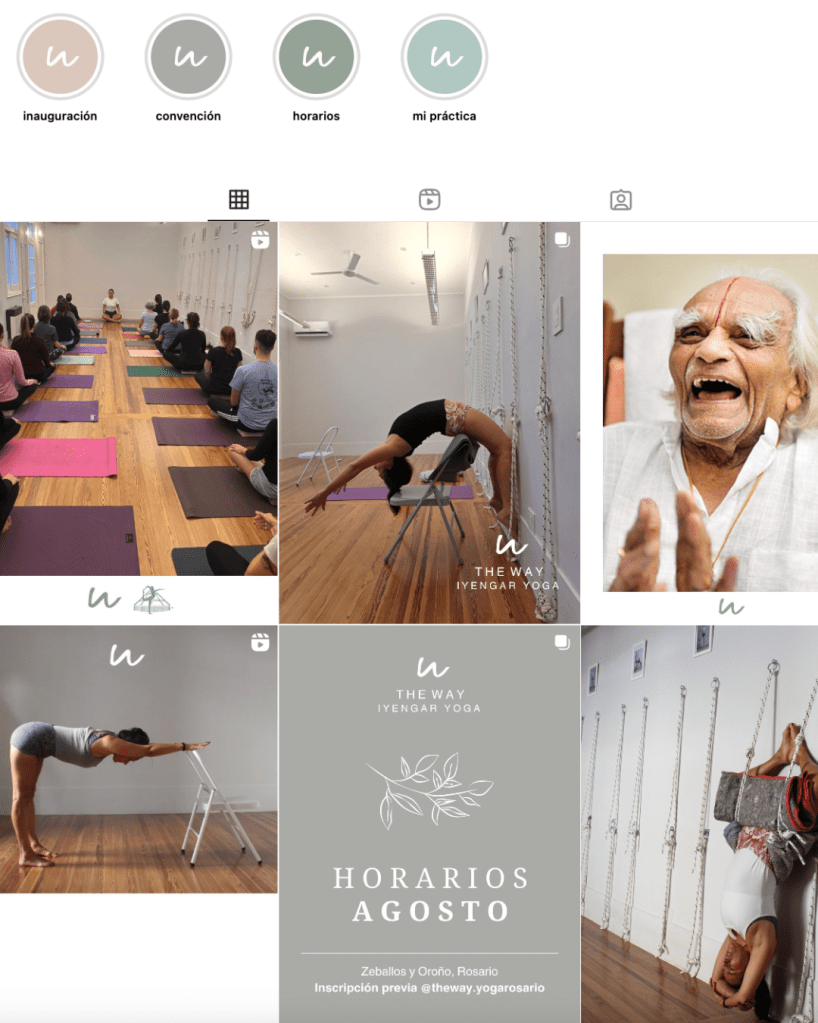This screenshot has height=1023, width=818.
Task: Switch to the Reels tab
Action: (x=429, y=200)
